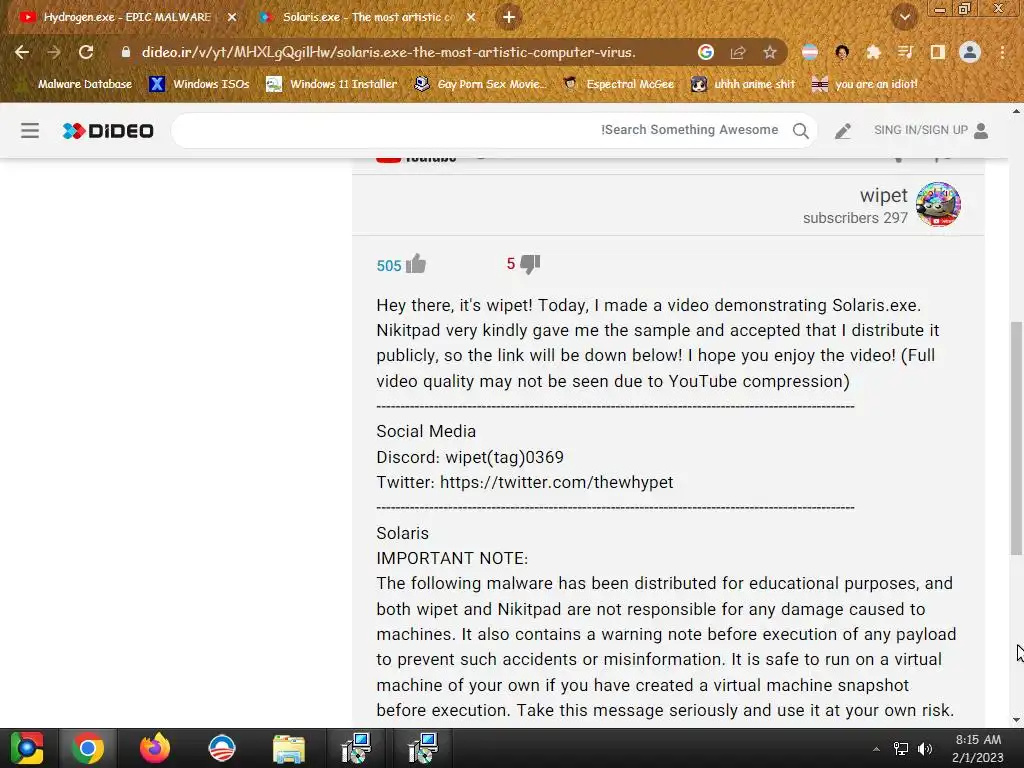Viewport: 1024px width, 768px height.
Task: Open the second installer taskbar icon
Action: [423, 748]
